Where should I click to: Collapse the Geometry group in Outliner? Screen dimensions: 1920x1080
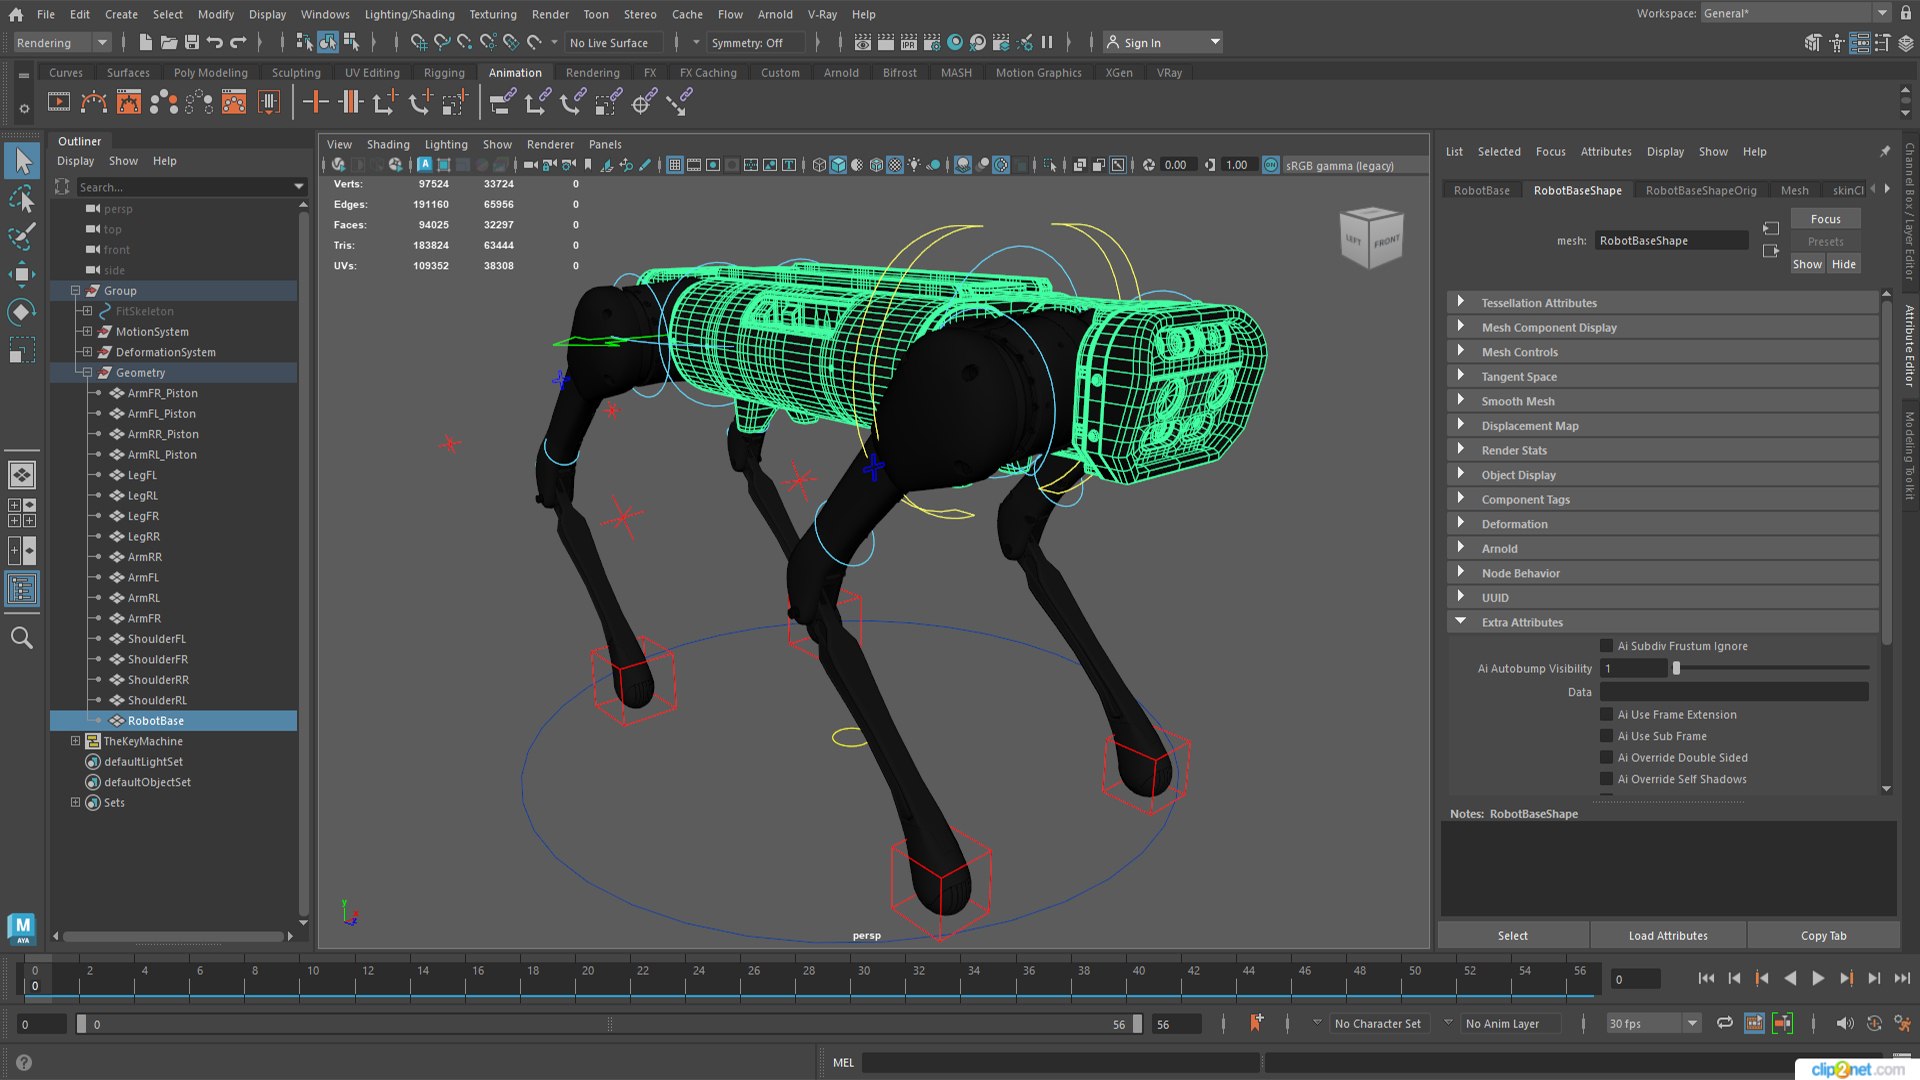click(88, 372)
